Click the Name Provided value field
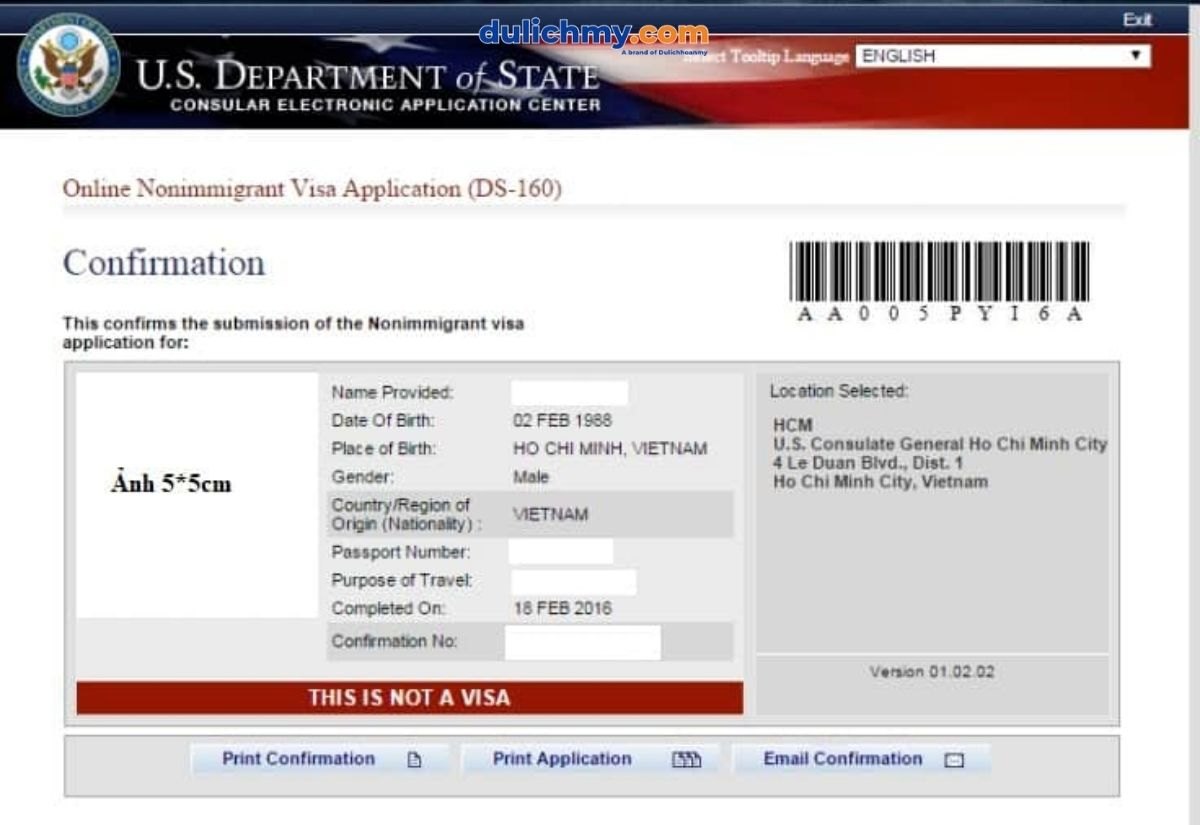 pyautogui.click(x=569, y=393)
